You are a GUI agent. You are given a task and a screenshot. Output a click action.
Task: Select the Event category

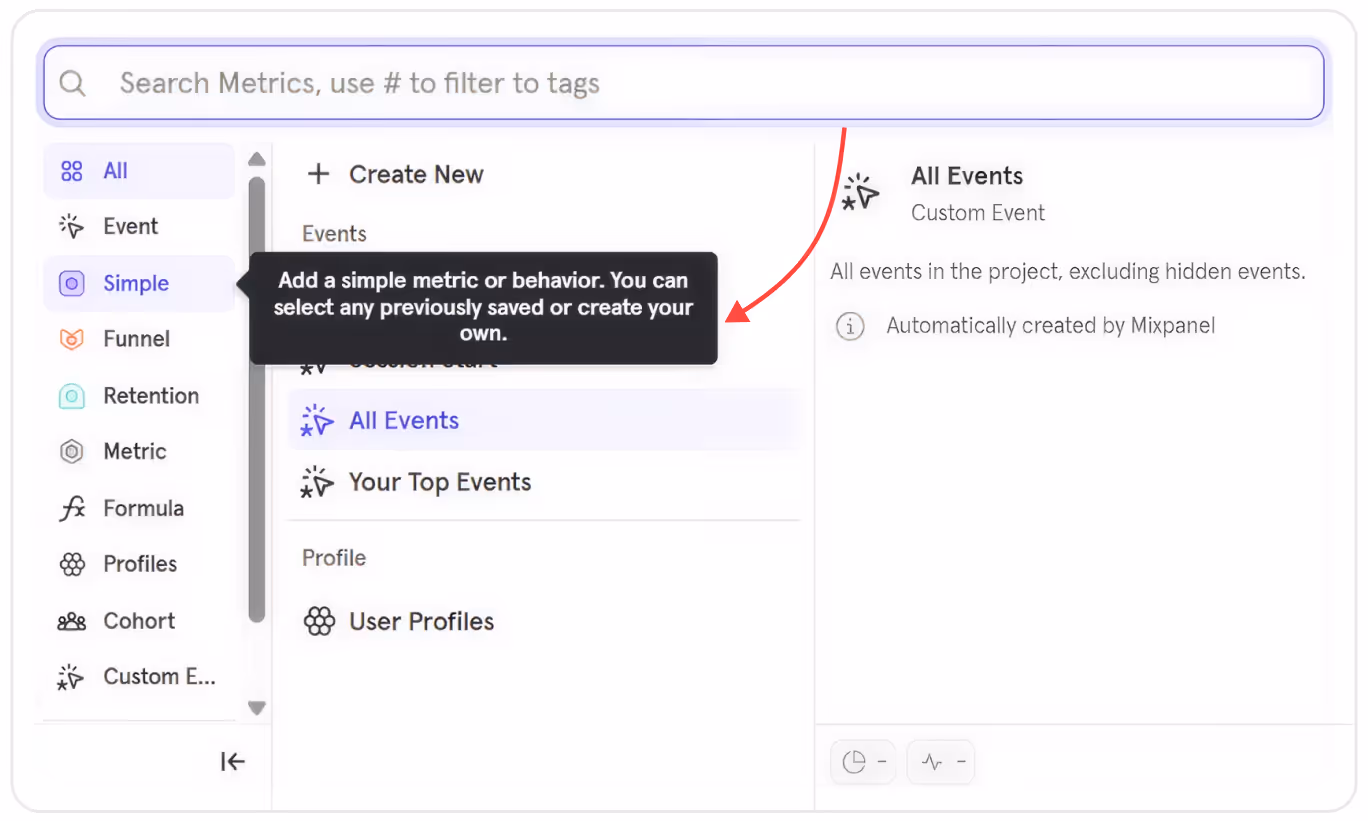click(x=139, y=226)
